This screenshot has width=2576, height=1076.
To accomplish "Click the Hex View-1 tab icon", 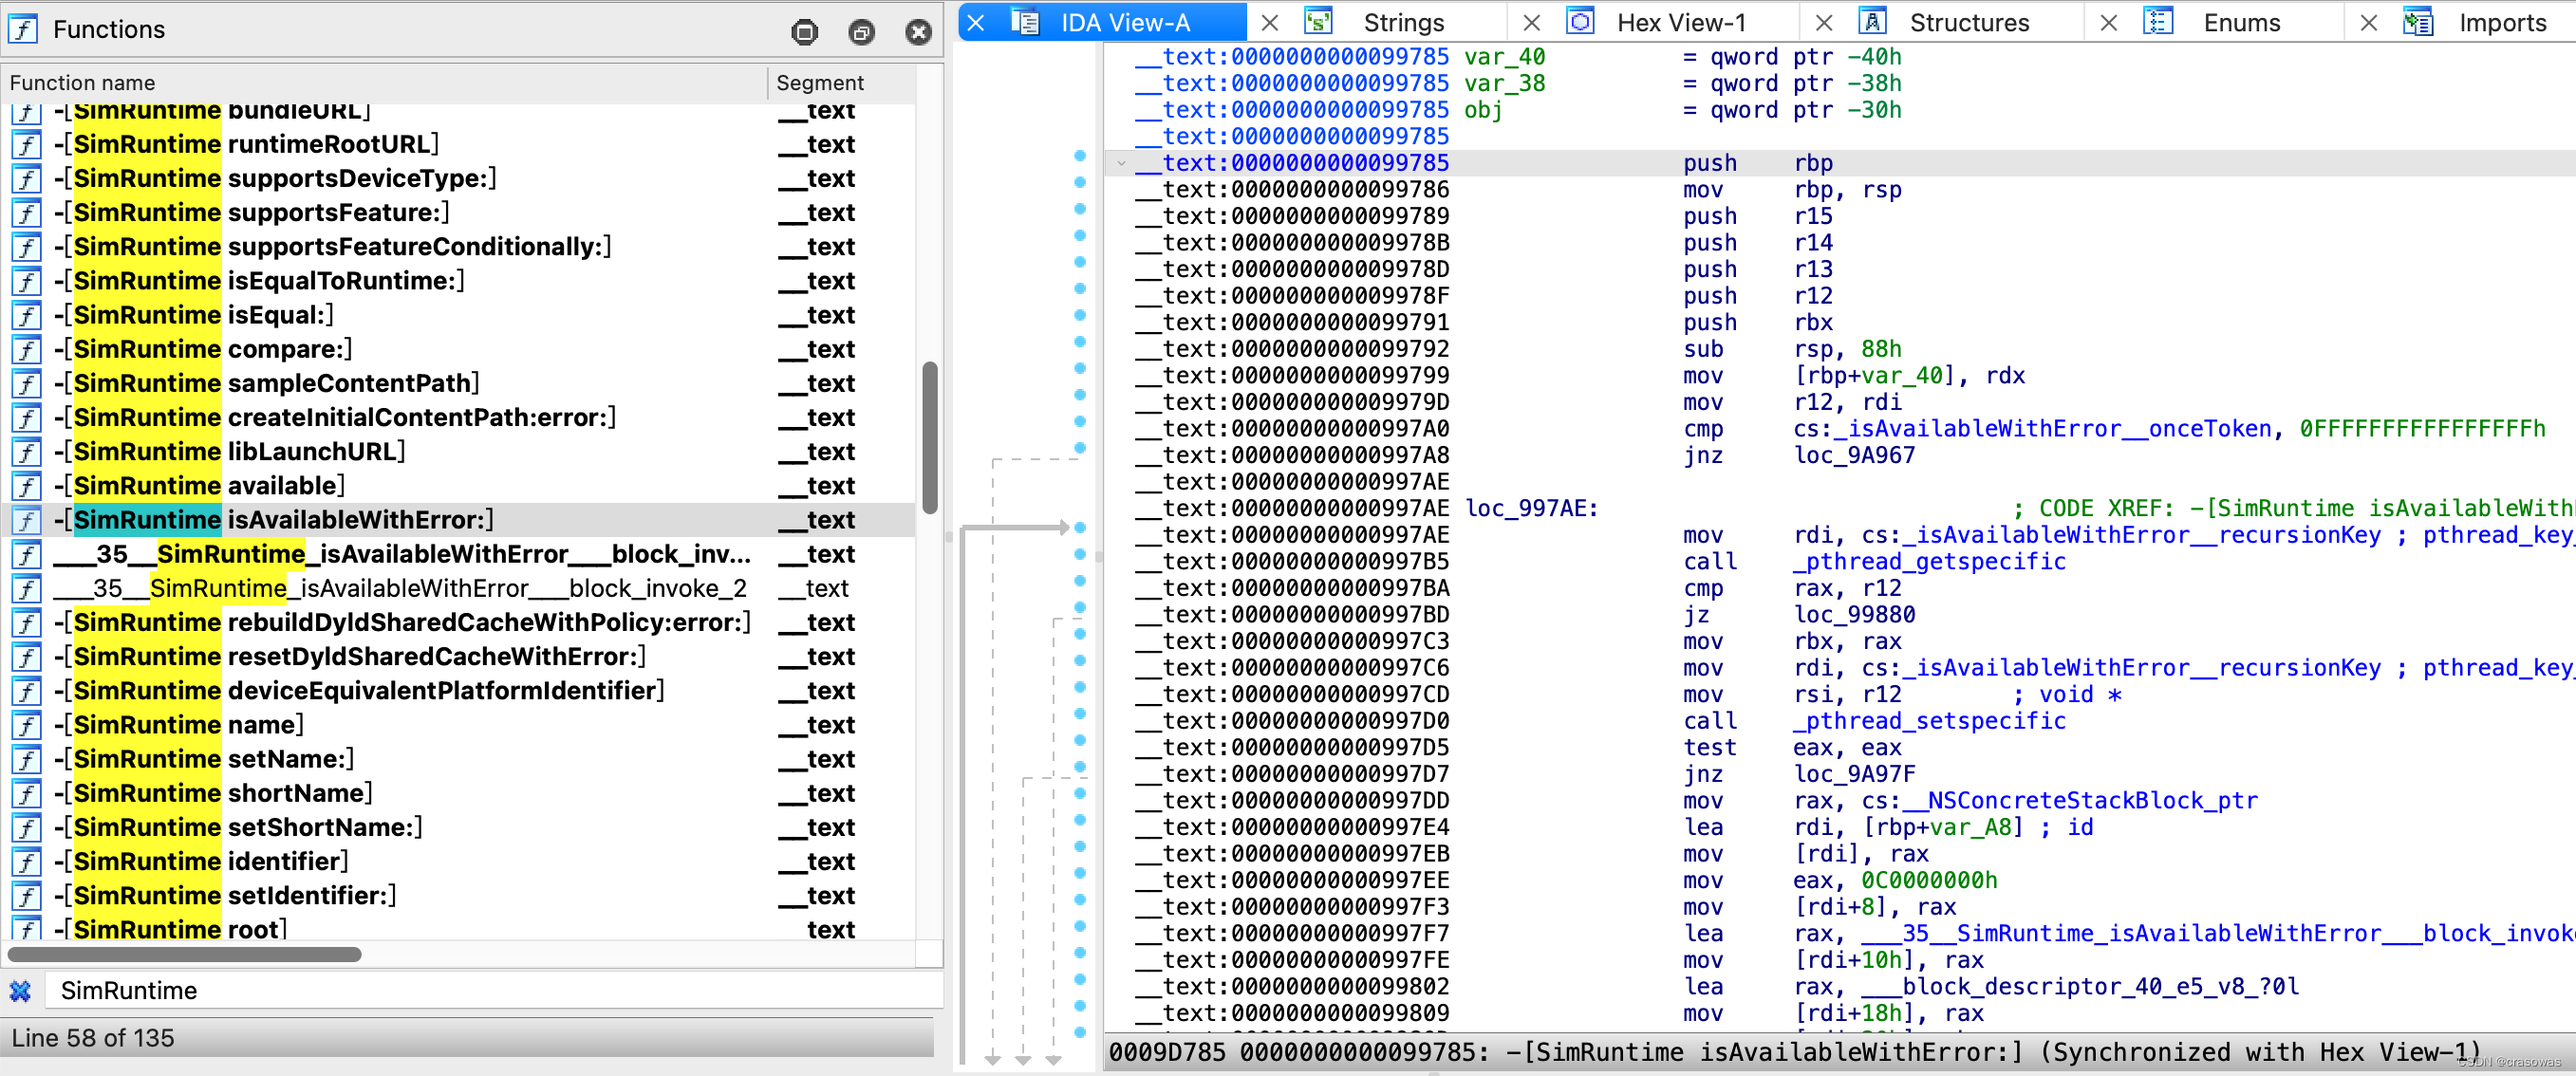I will point(1580,22).
